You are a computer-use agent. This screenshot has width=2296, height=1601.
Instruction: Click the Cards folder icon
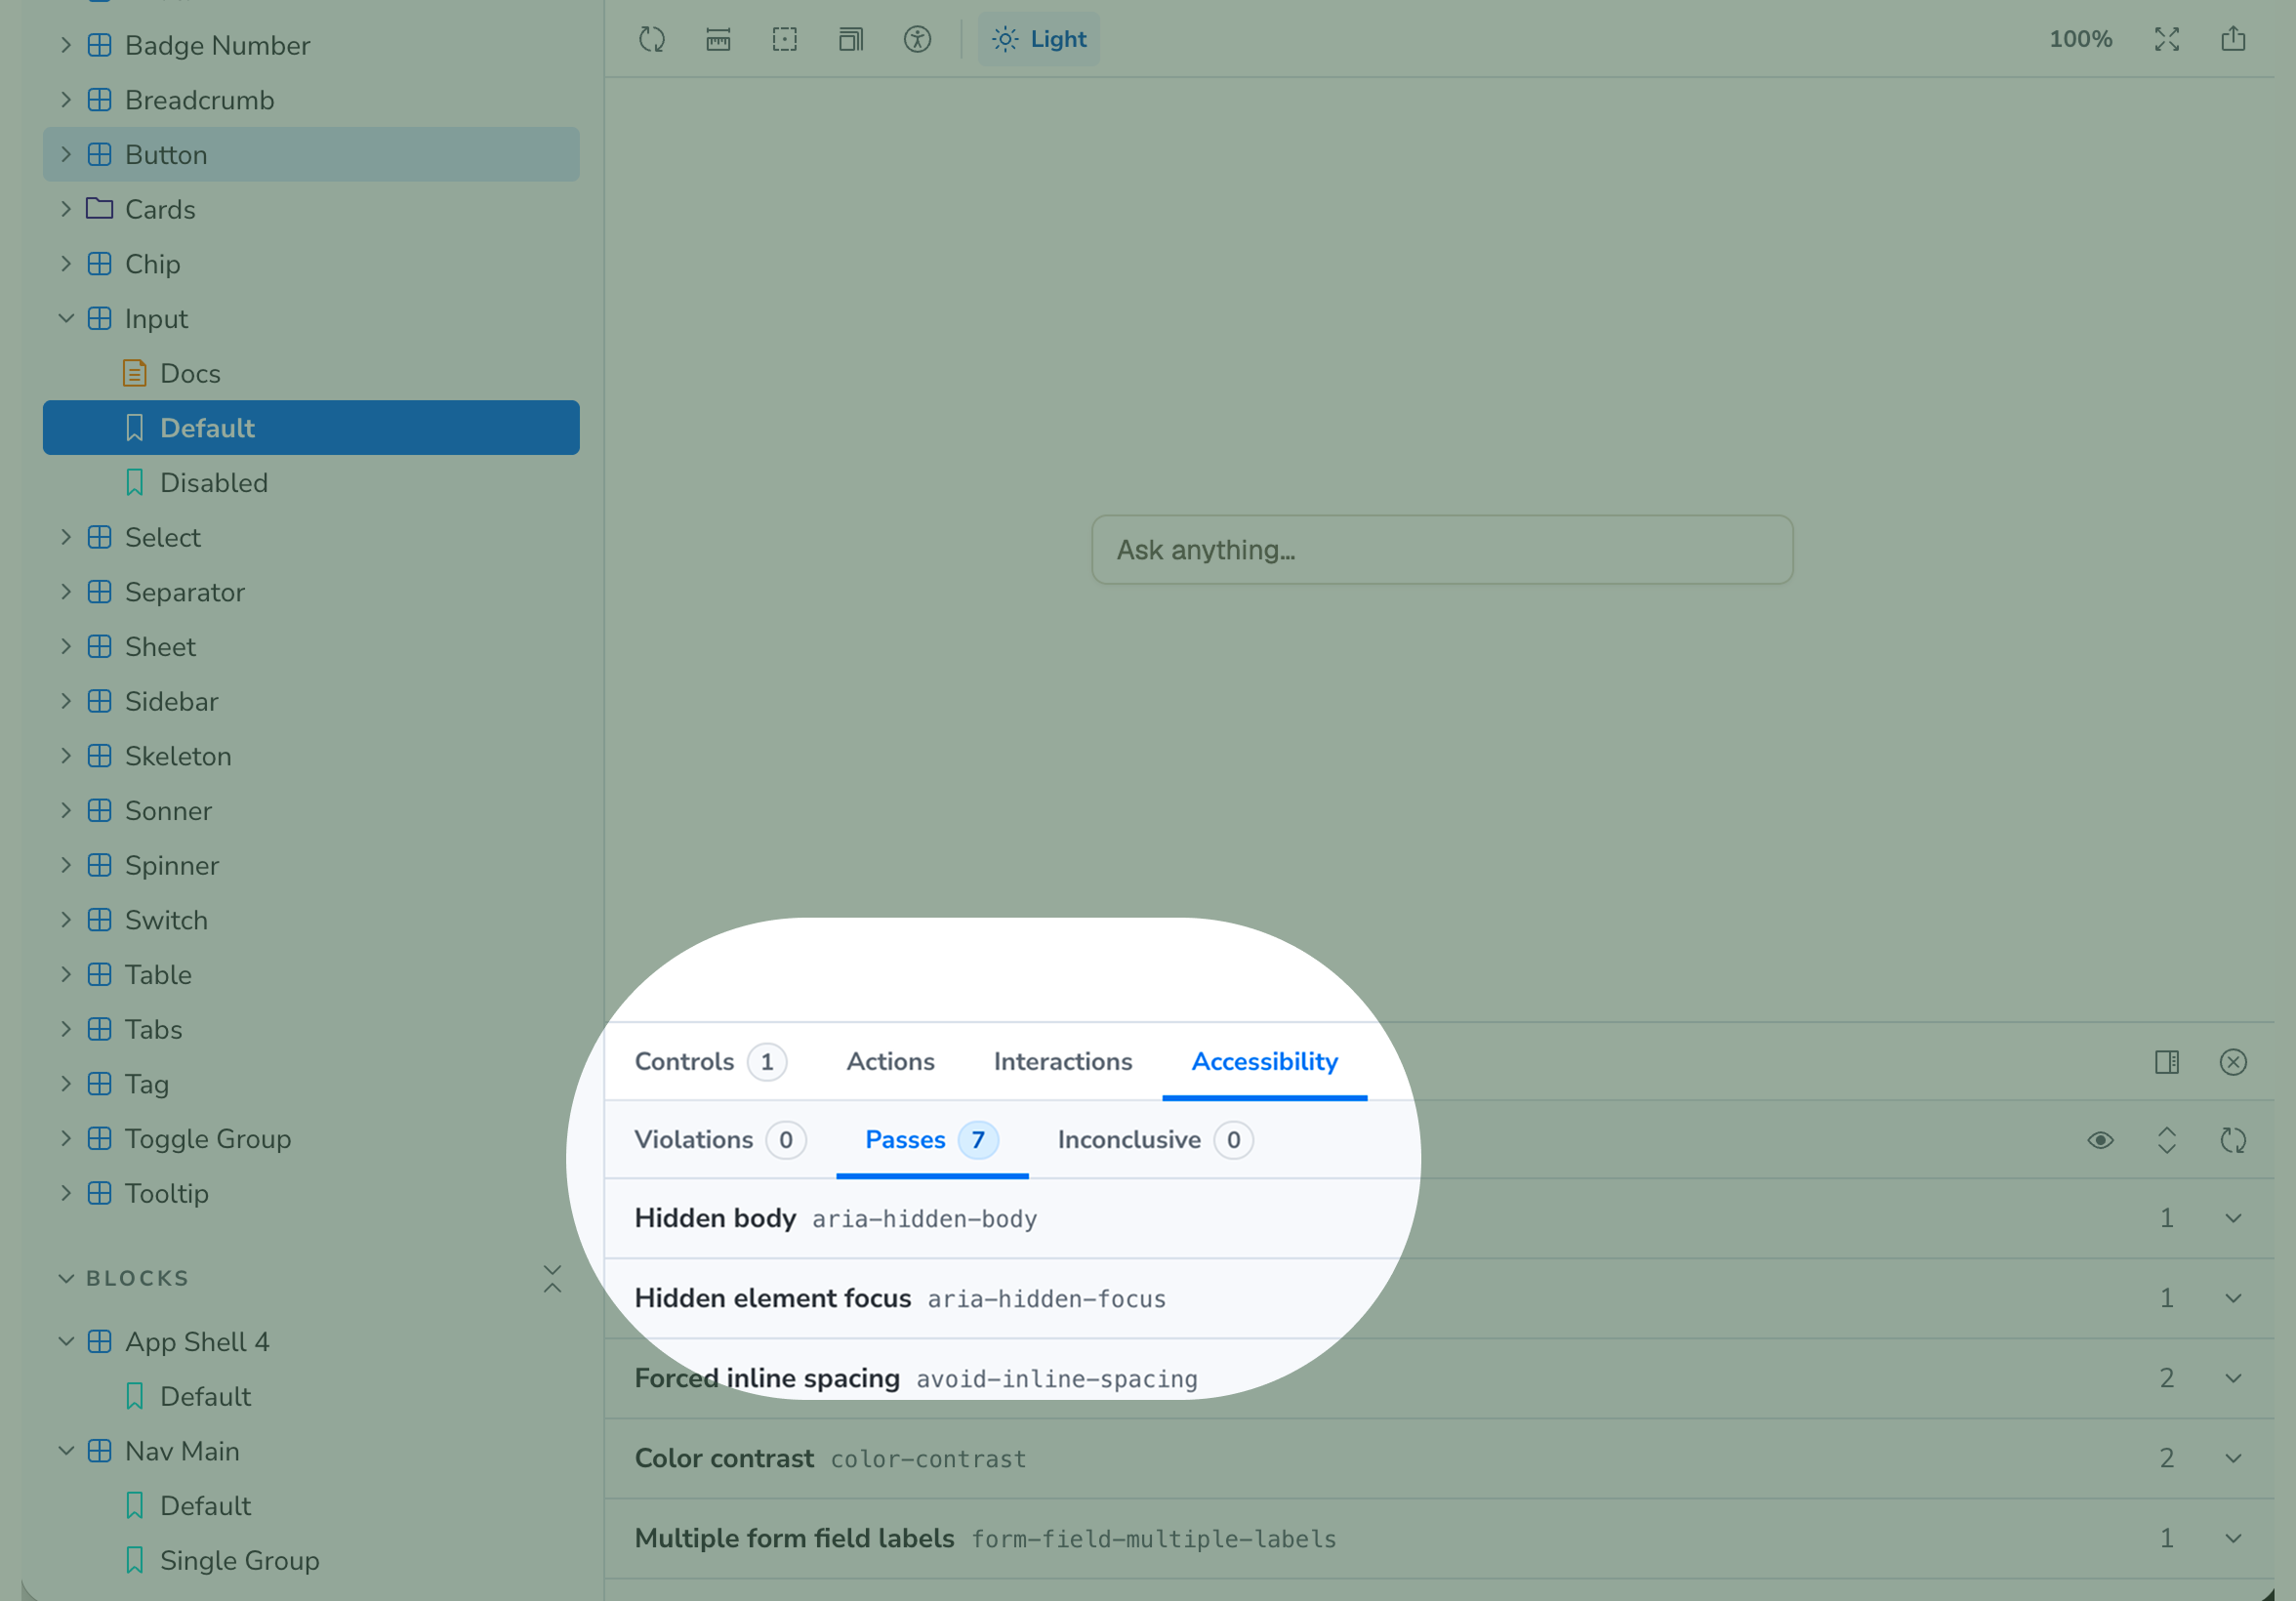point(99,209)
